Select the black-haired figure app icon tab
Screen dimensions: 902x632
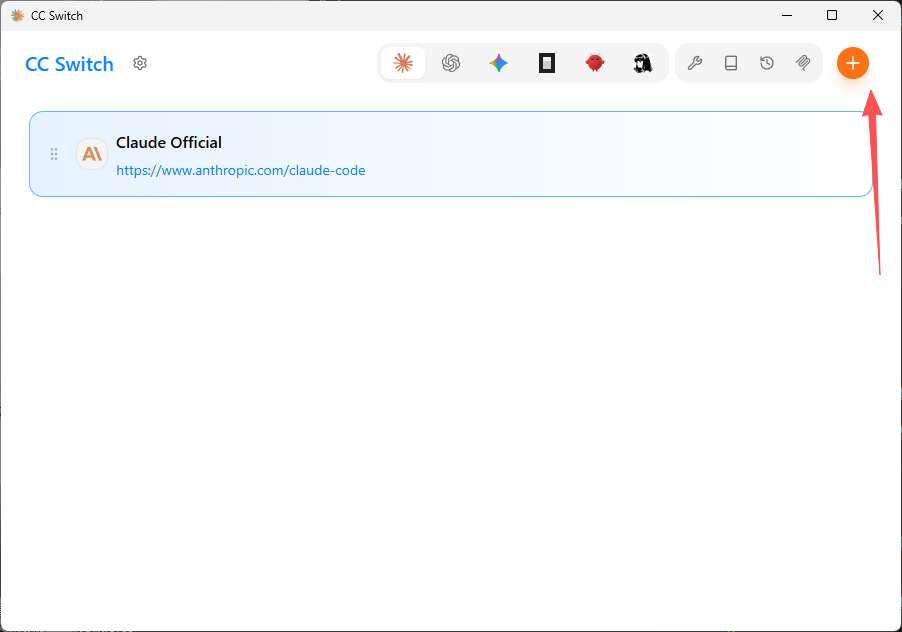(643, 63)
